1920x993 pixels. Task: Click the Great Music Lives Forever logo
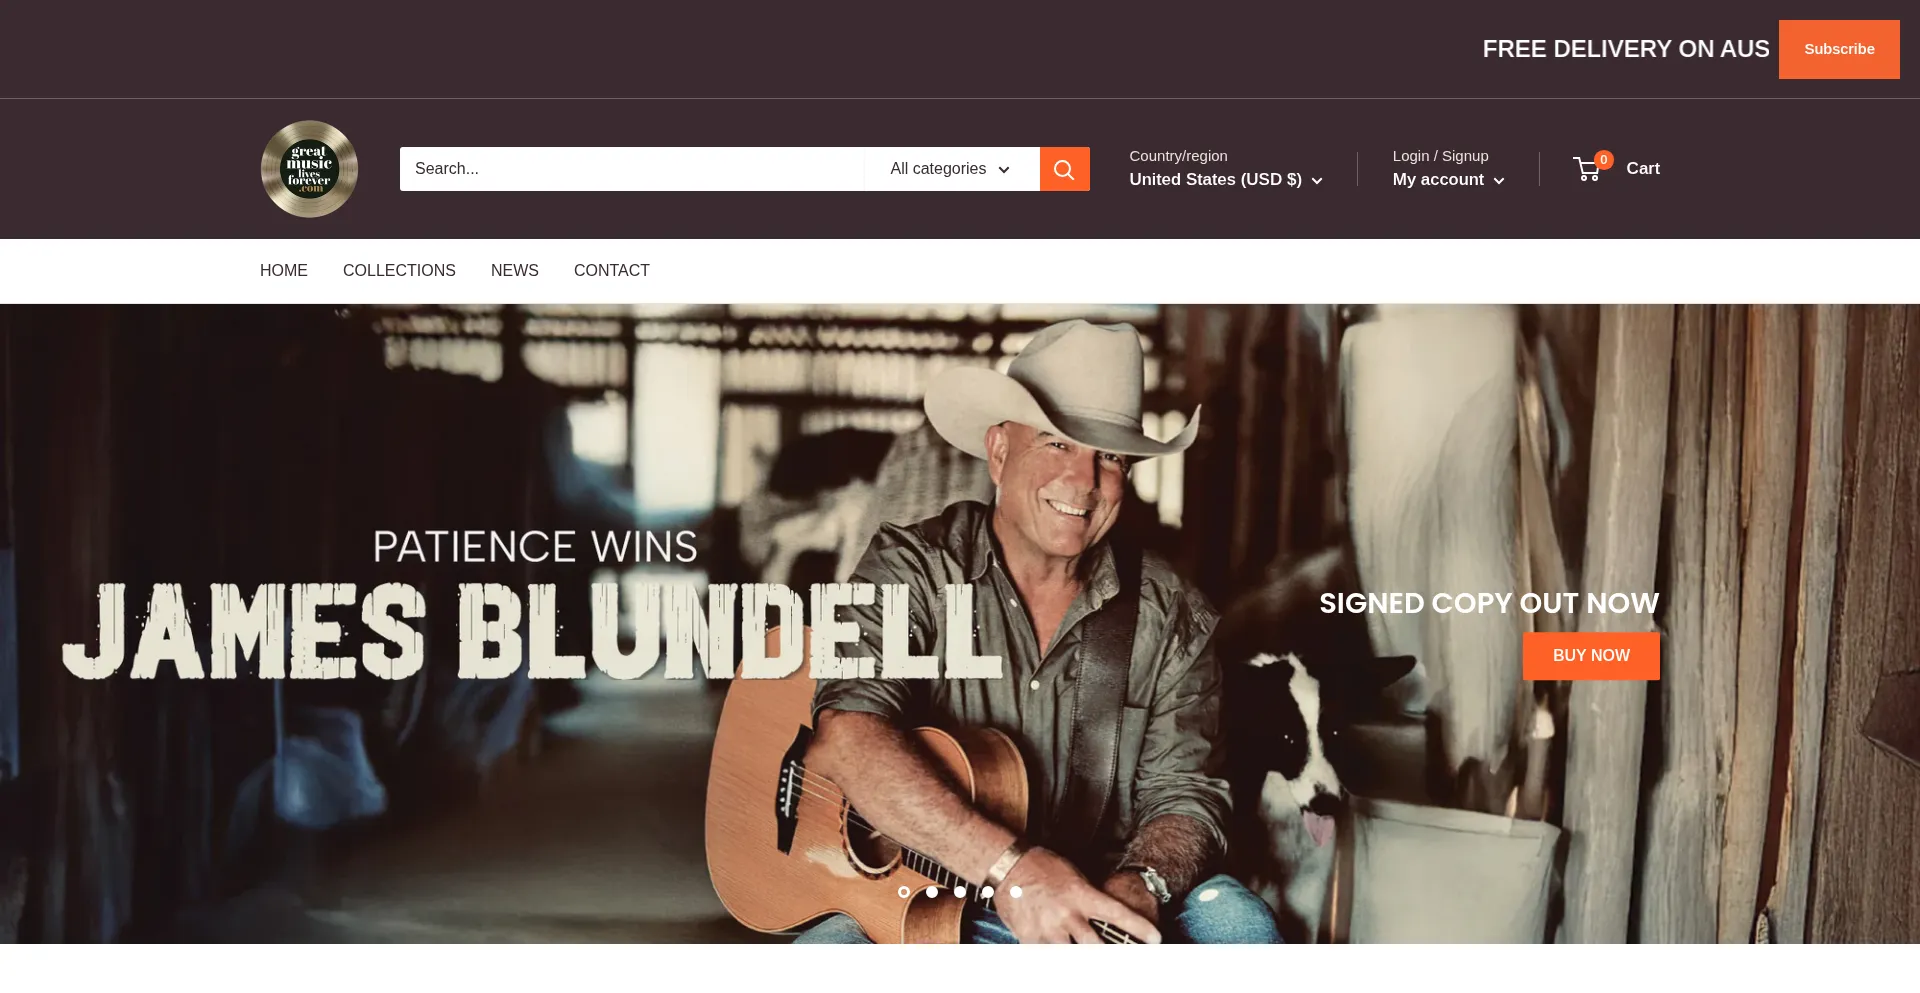pyautogui.click(x=309, y=169)
